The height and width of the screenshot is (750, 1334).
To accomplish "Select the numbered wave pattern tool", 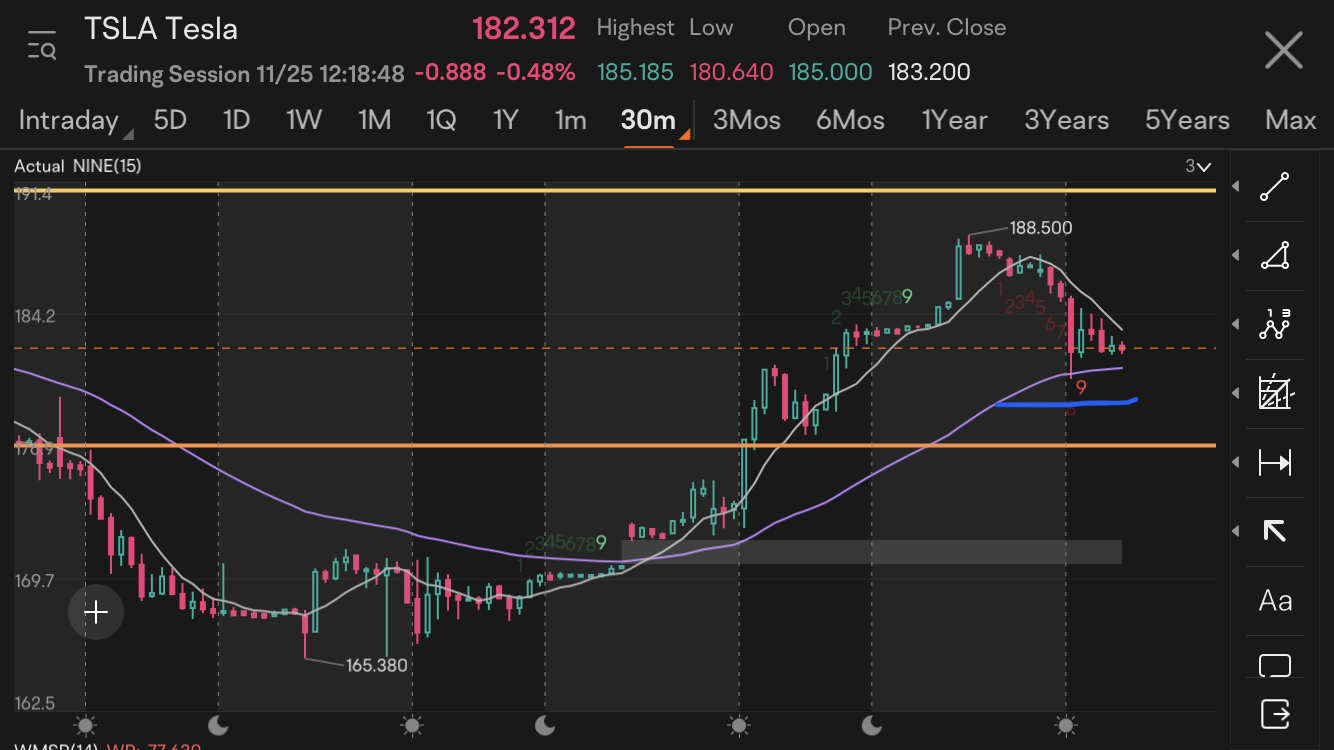I will click(x=1275, y=325).
